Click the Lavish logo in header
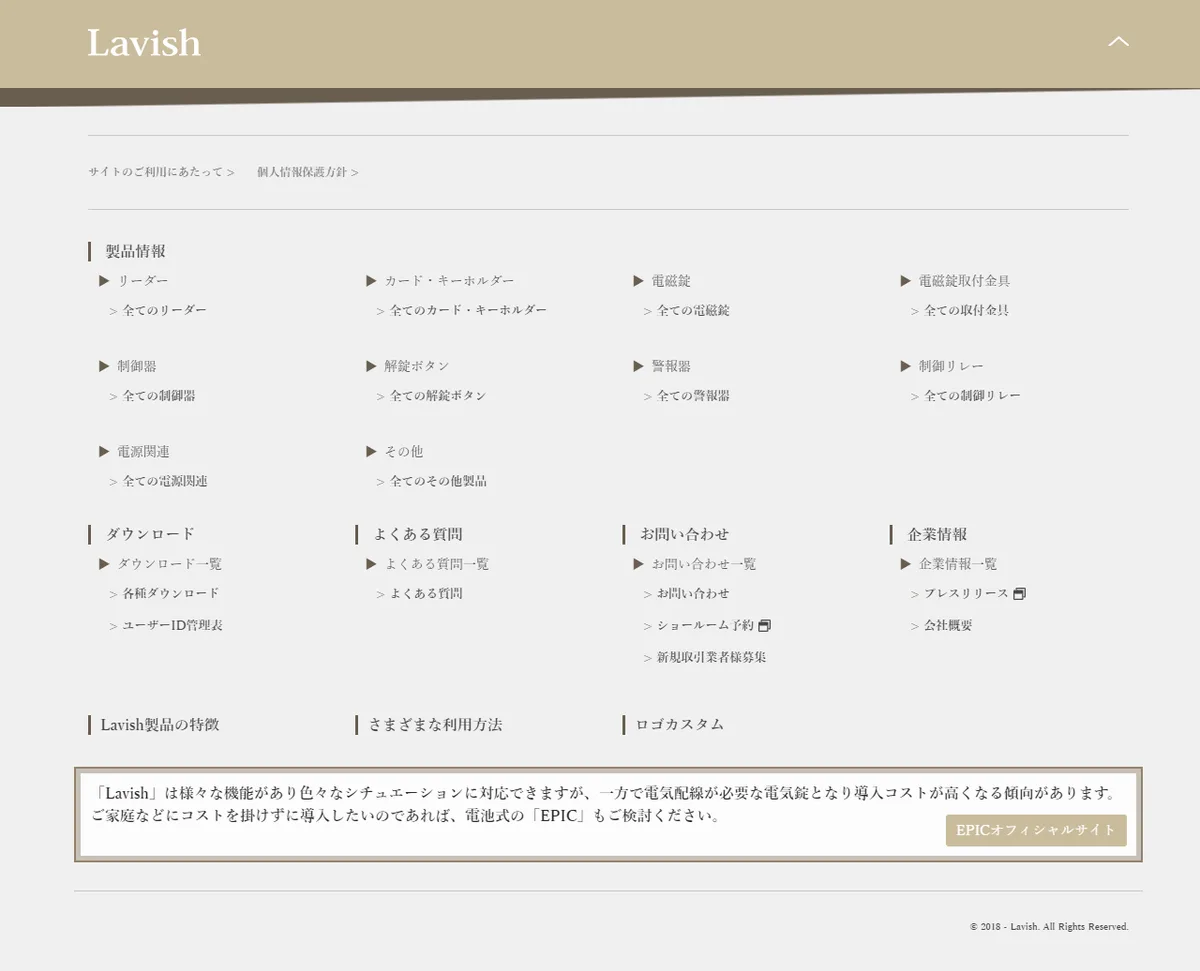Image resolution: width=1200 pixels, height=971 pixels. [x=144, y=43]
